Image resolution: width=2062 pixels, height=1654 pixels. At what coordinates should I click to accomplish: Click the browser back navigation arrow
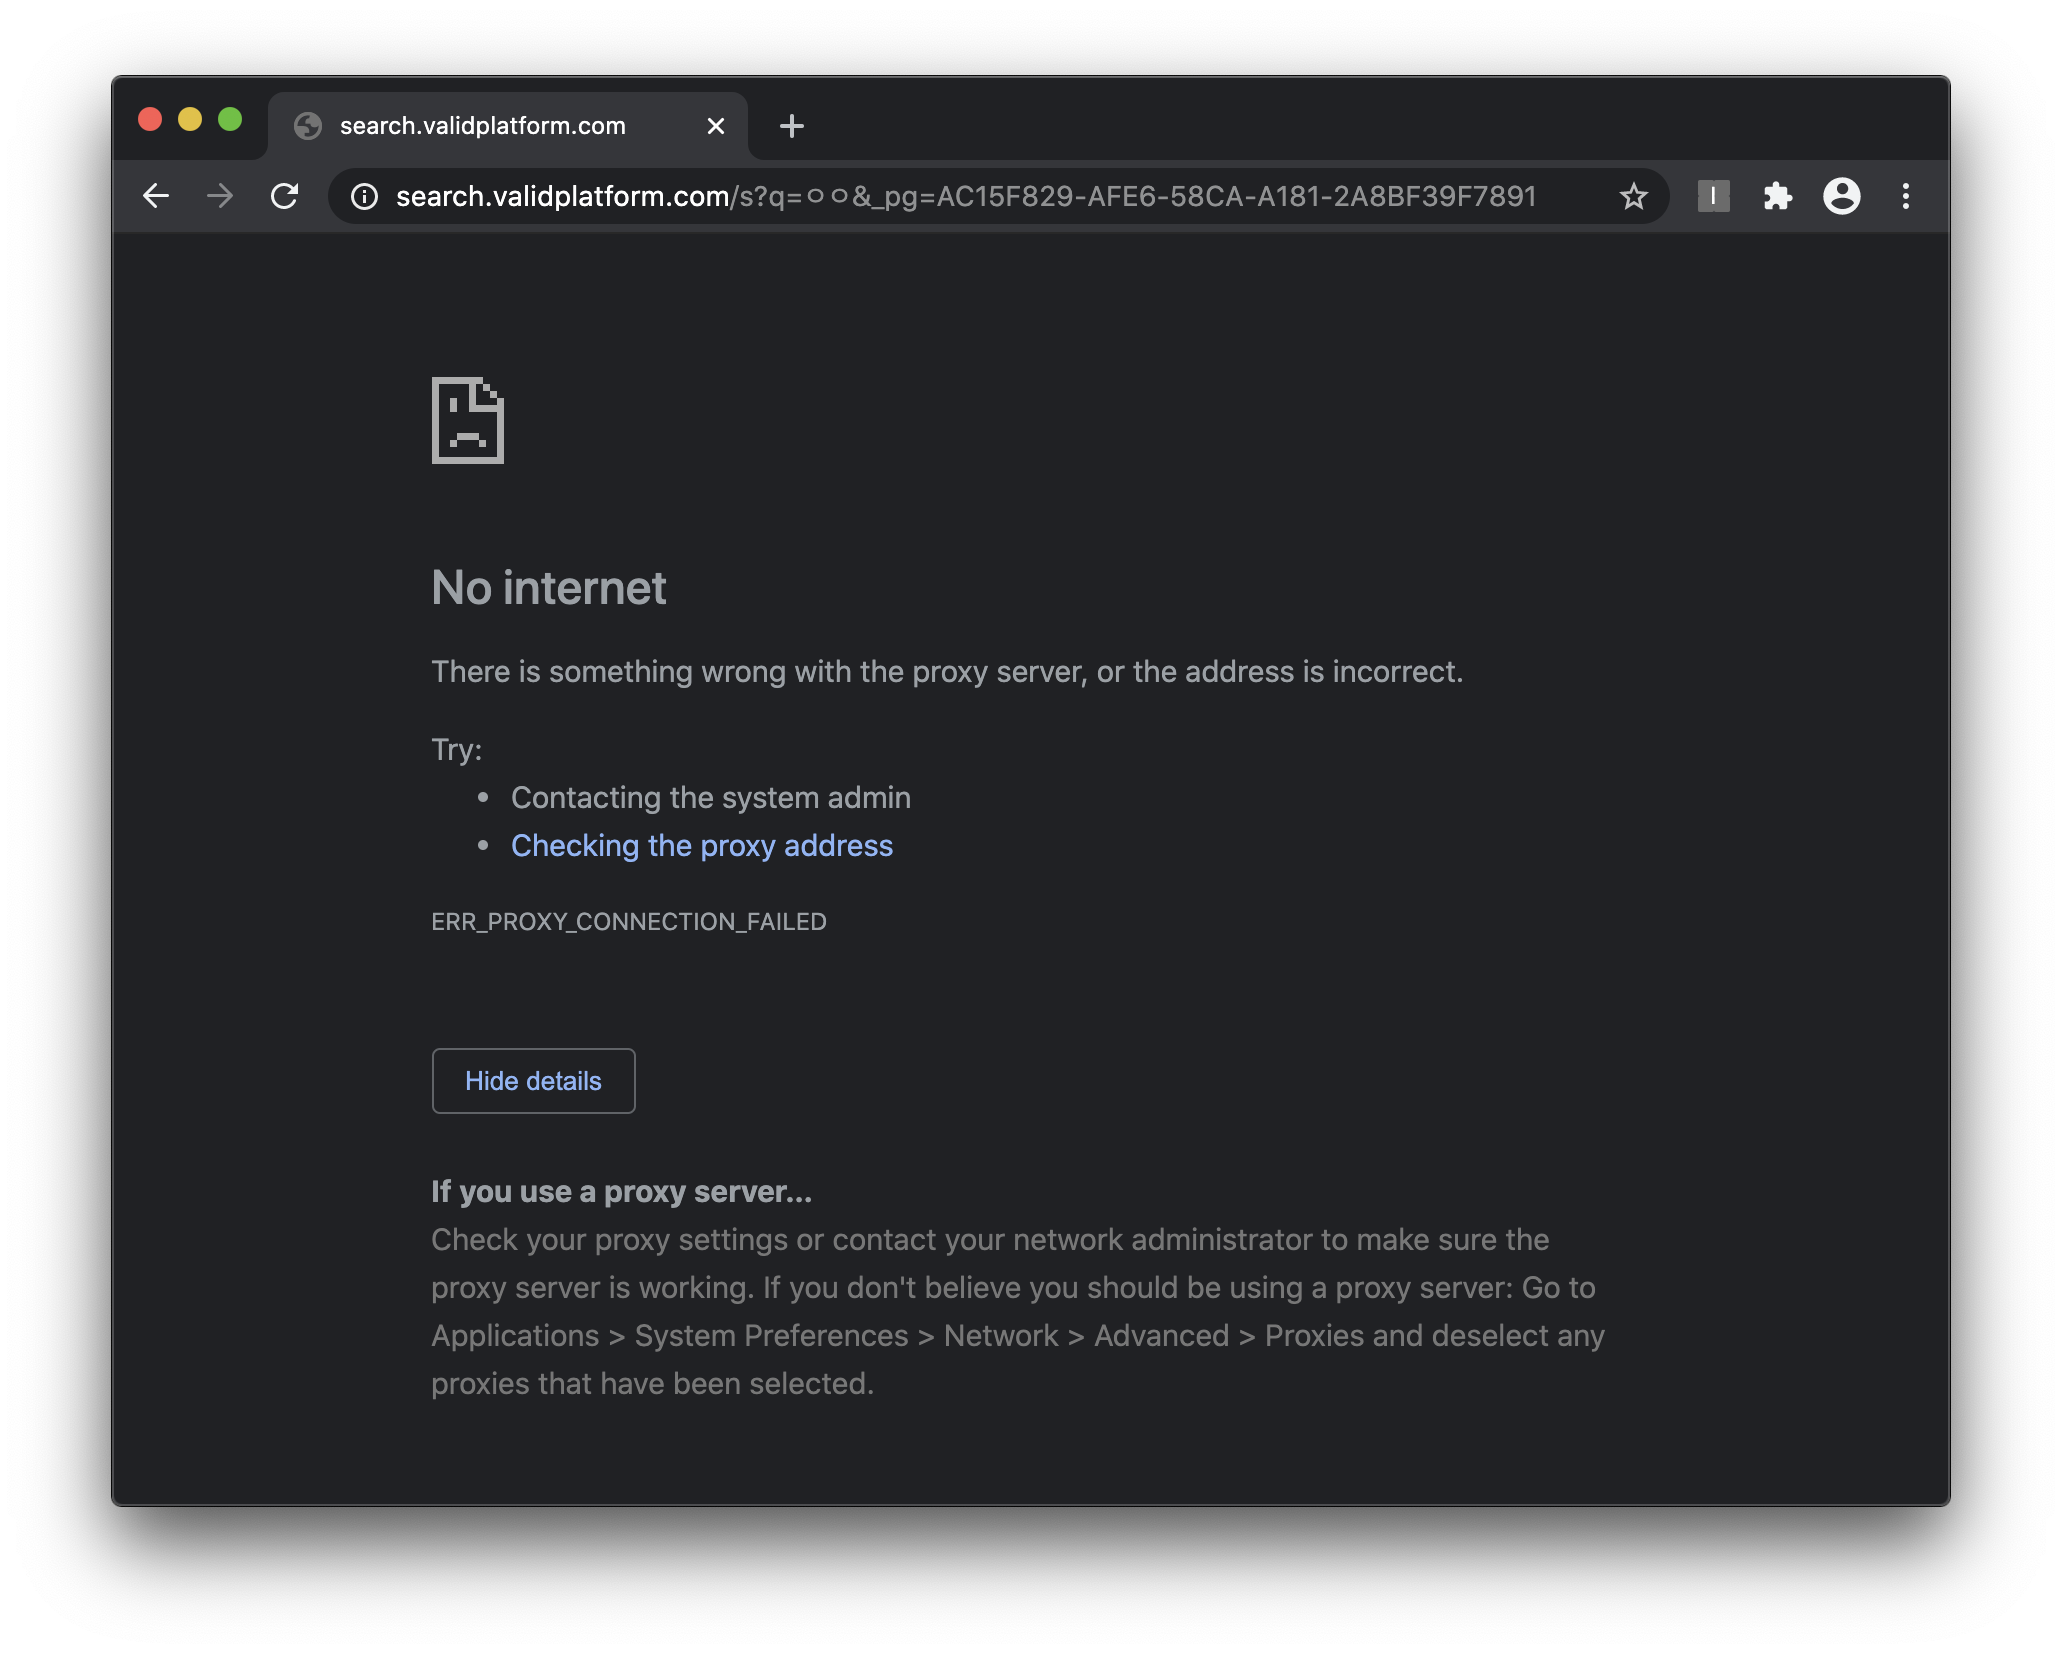click(157, 196)
